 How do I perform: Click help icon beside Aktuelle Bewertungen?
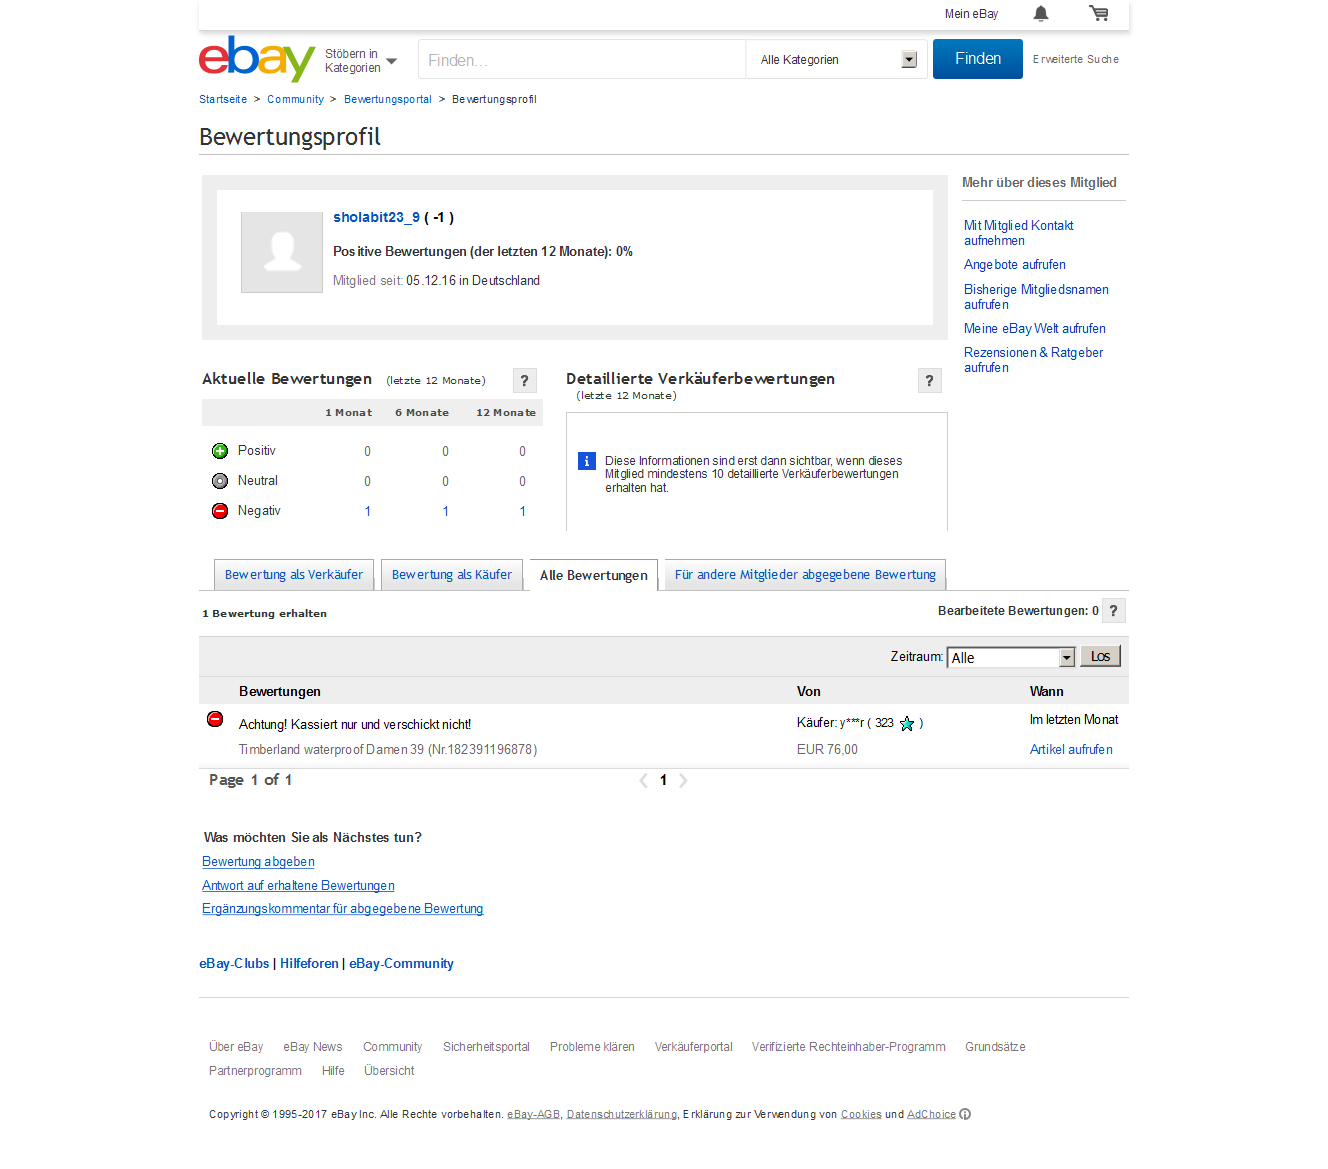point(524,380)
